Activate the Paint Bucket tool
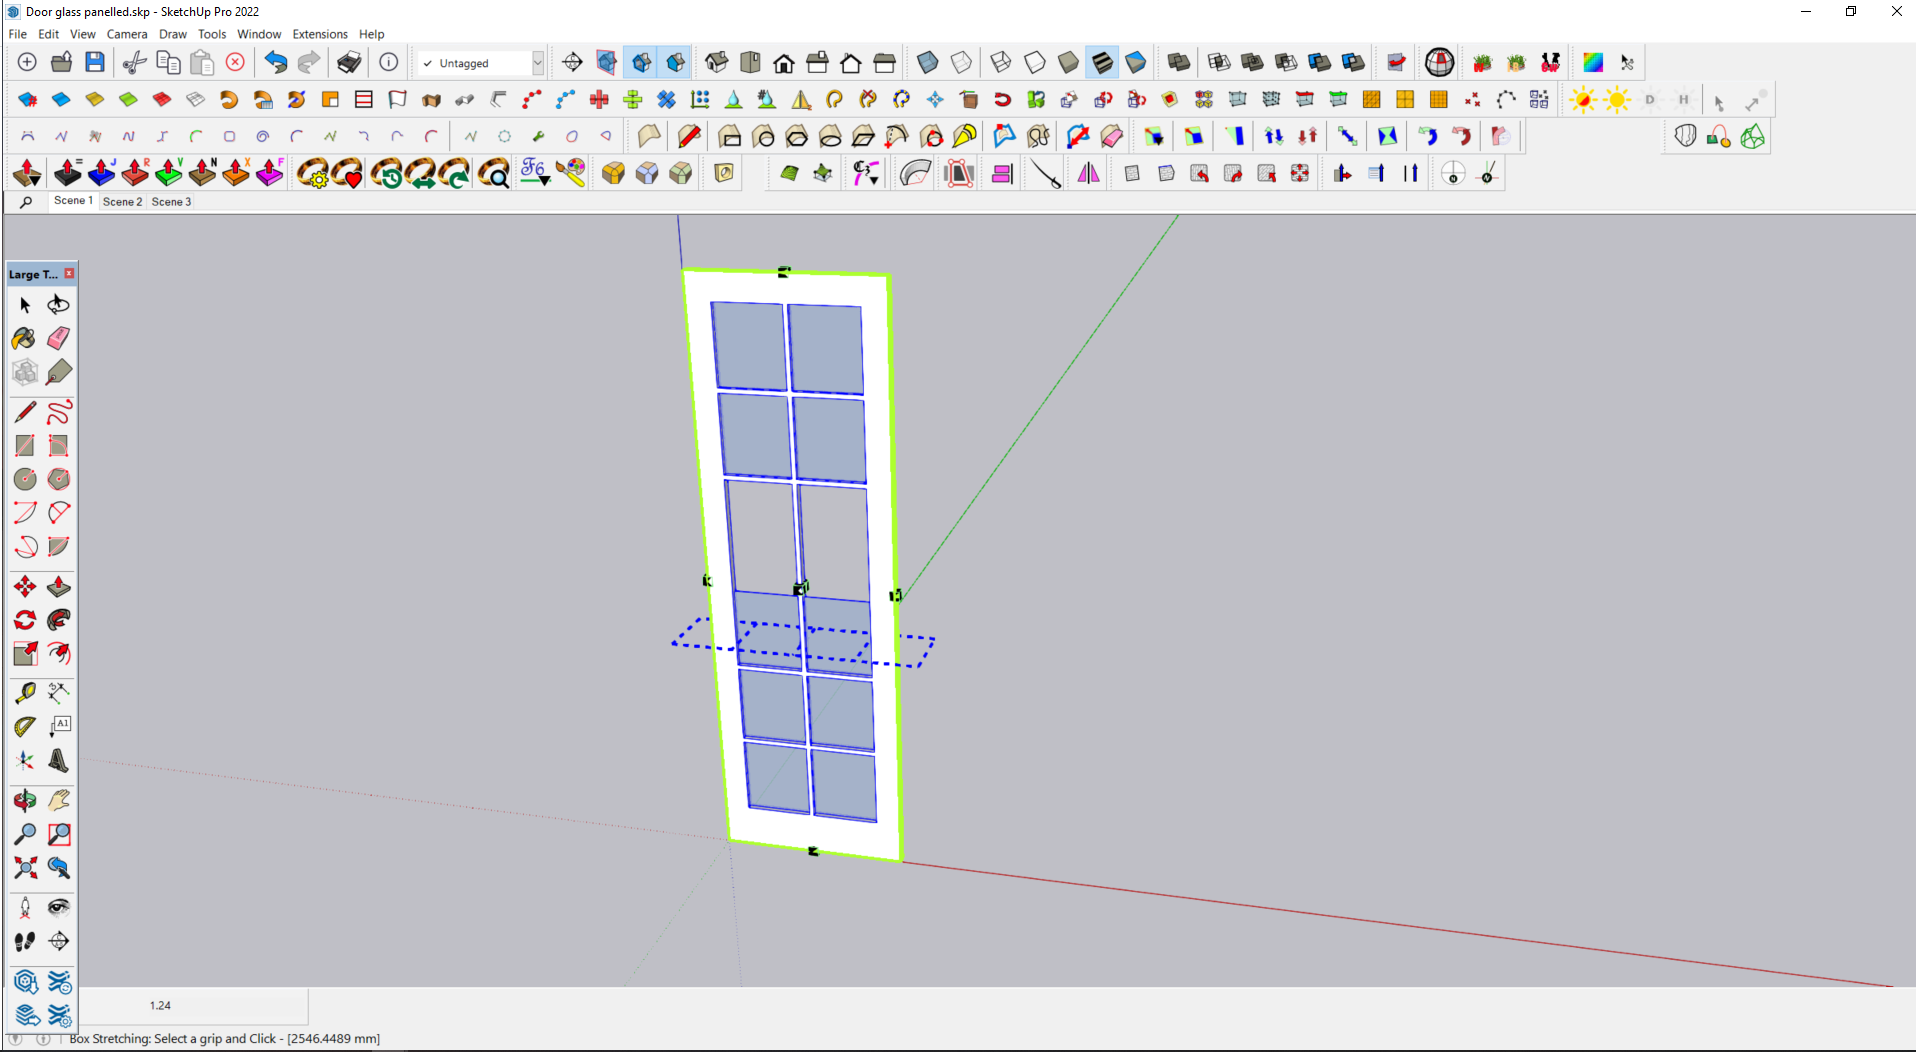Image resolution: width=1916 pixels, height=1052 pixels. tap(24, 338)
